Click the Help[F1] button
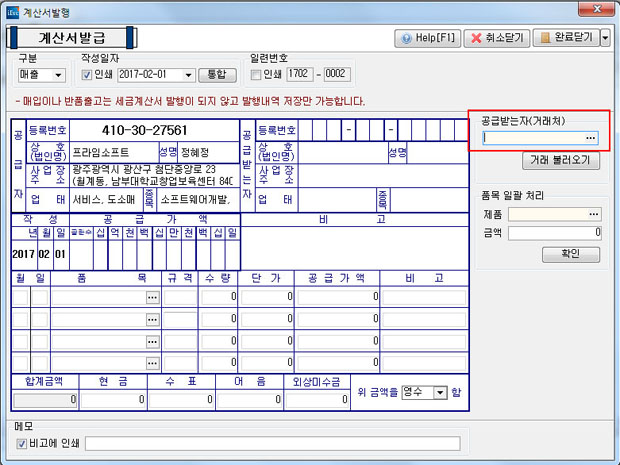The image size is (620, 465). pos(427,38)
